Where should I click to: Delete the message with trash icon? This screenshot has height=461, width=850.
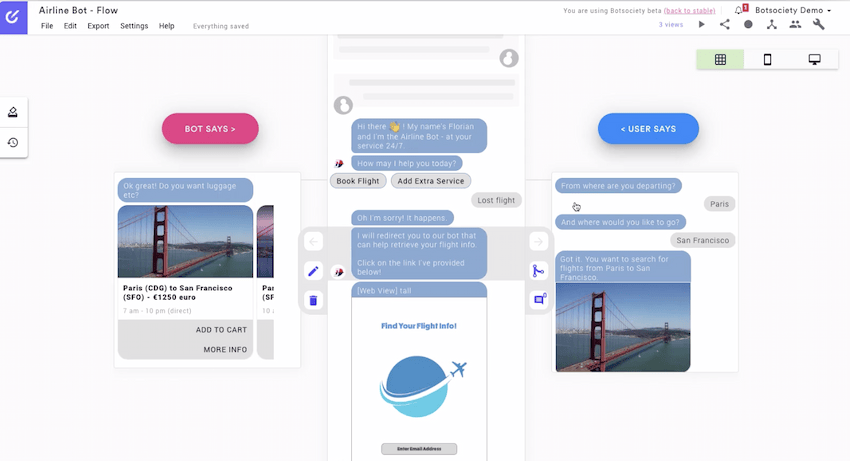coord(313,300)
